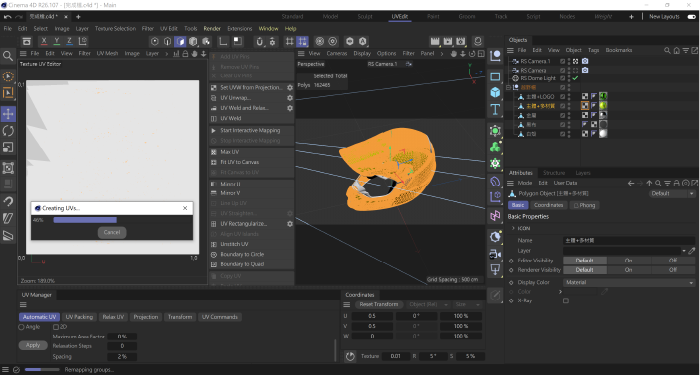Image resolution: width=700 pixels, height=375 pixels.
Task: Open the Default attributes mode dropdown
Action: click(672, 193)
